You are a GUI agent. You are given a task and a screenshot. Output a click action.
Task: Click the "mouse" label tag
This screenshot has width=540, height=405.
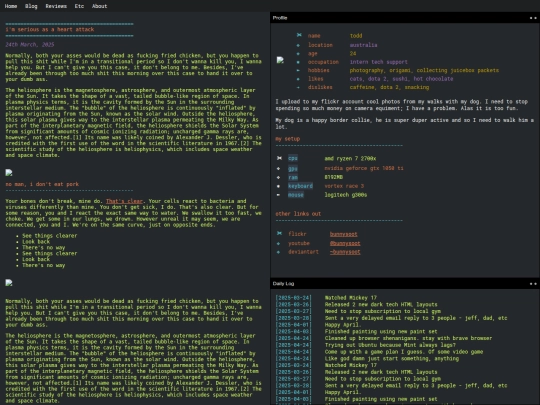tap(296, 195)
